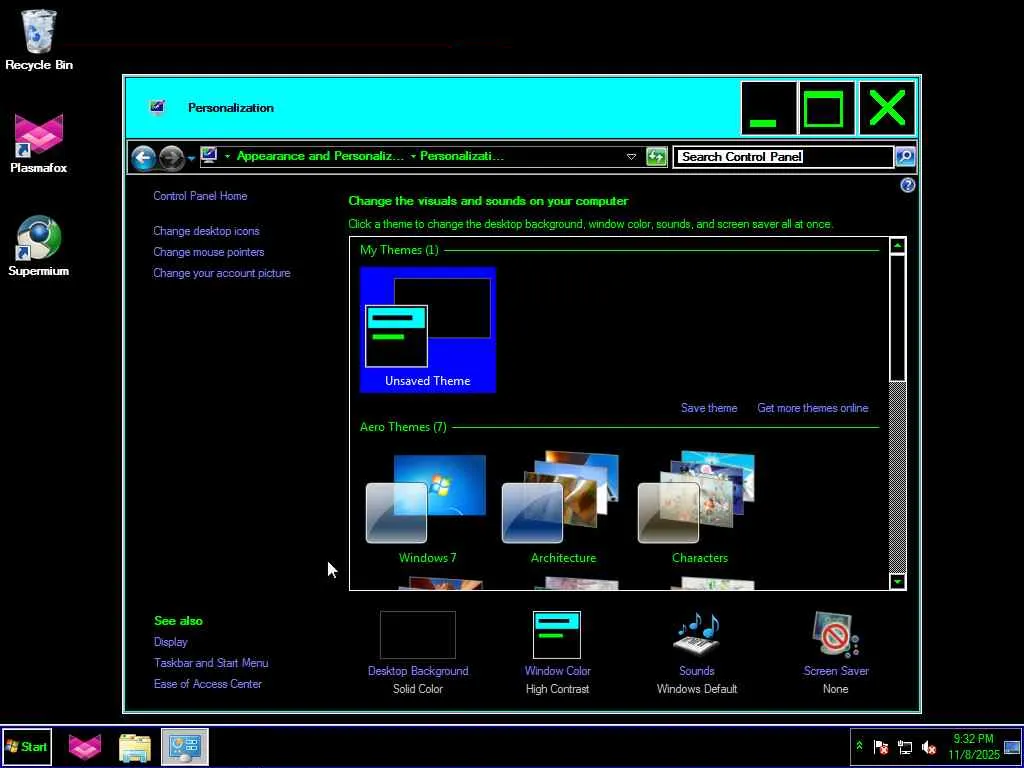Open Change desktop icons link

click(206, 231)
